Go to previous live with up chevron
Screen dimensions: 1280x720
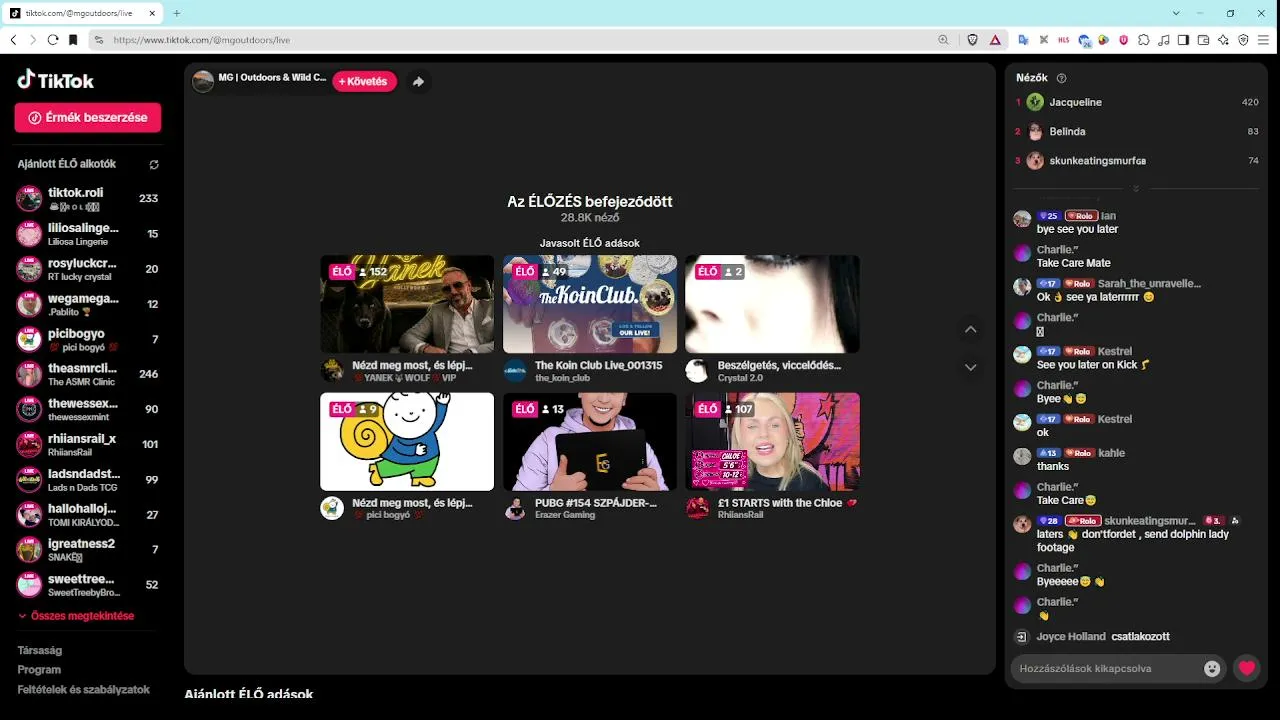[970, 329]
